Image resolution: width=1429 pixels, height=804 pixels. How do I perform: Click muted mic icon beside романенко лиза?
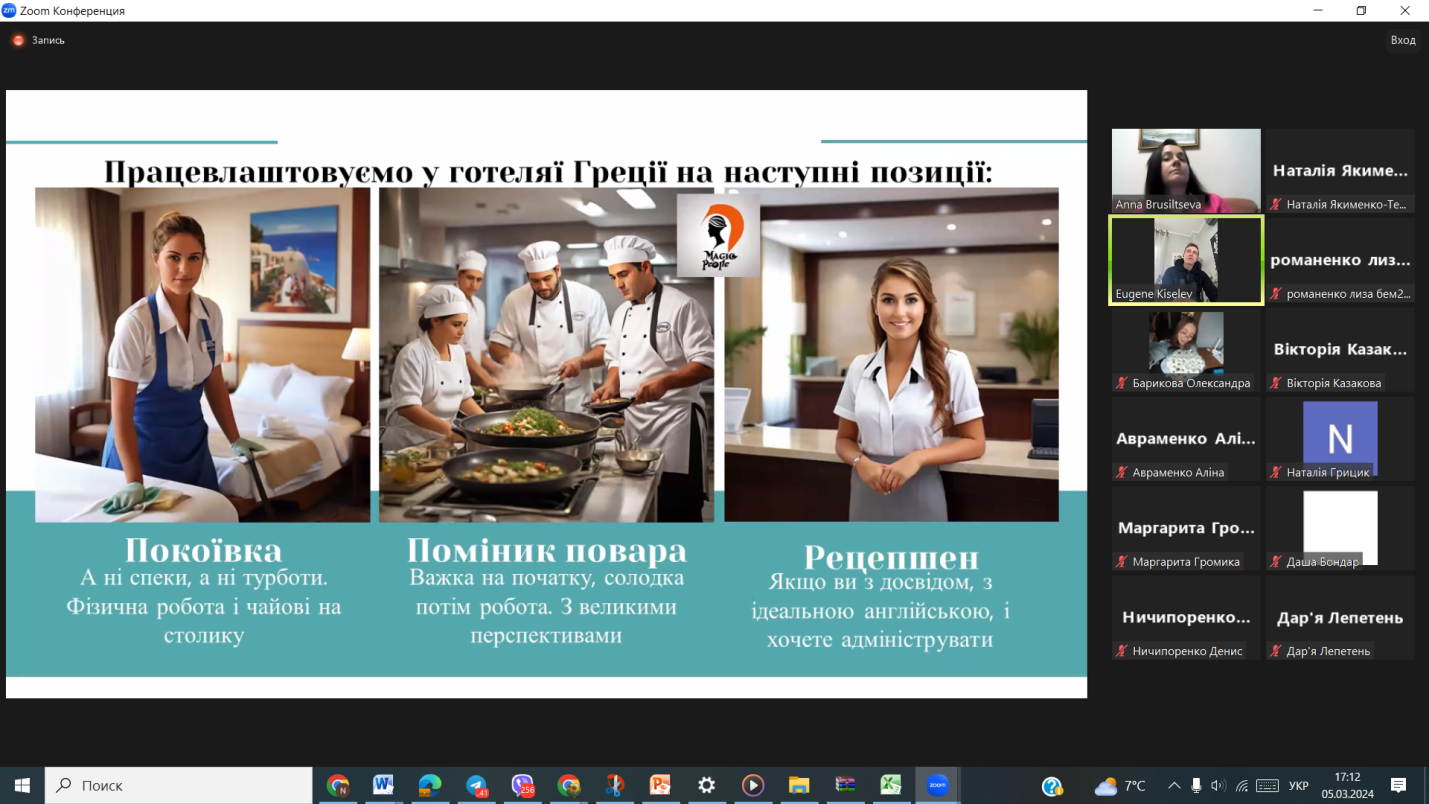pos(1276,294)
